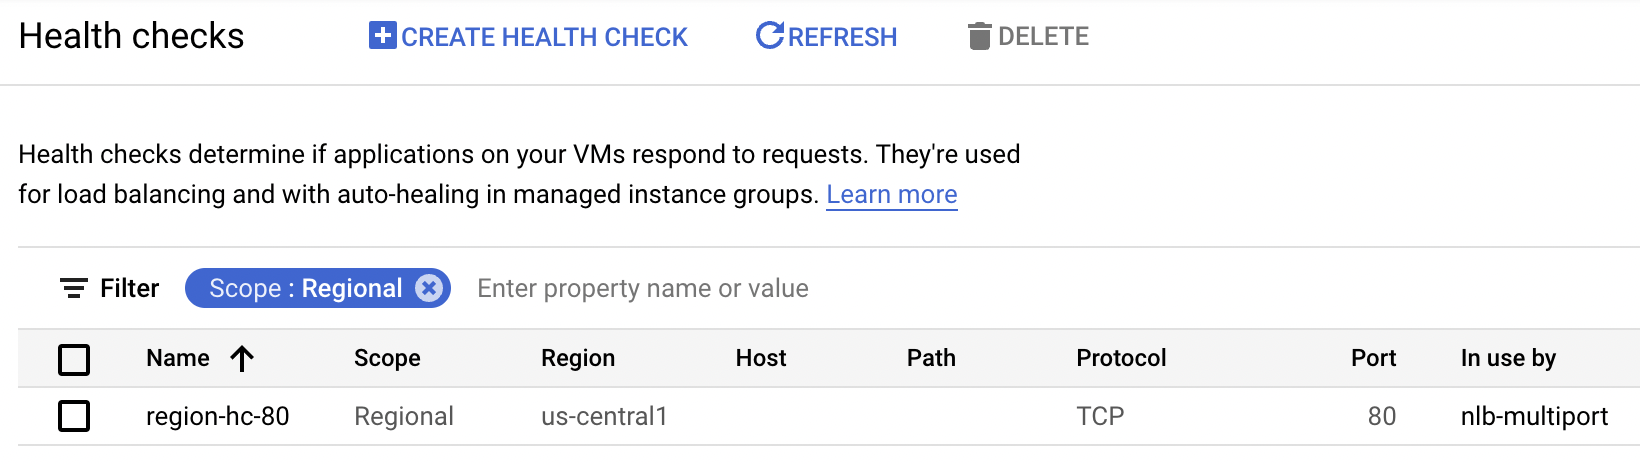Click the trash can delete icon
The image size is (1640, 464).
coord(979,37)
